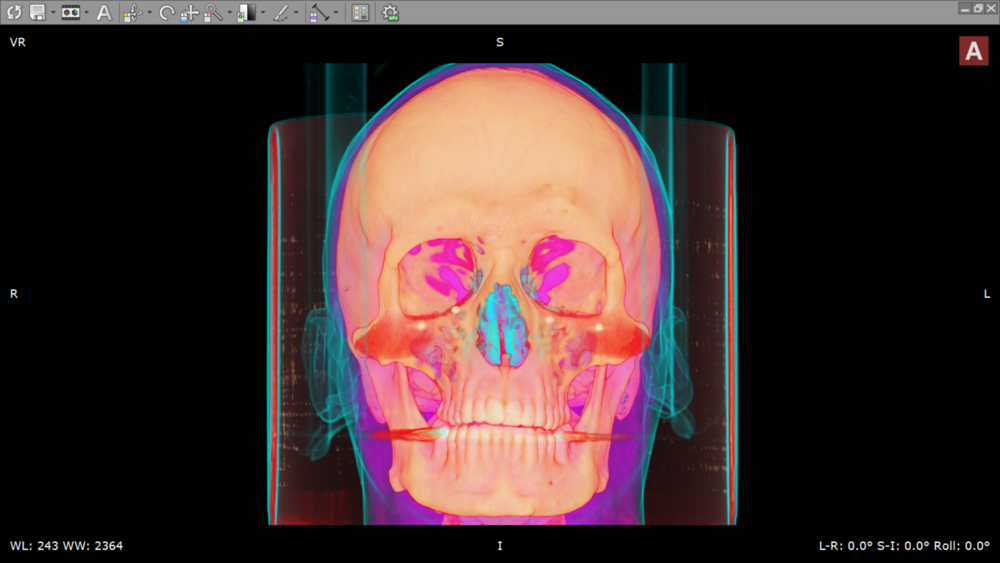Select the scalpel cutting tool

[281, 13]
